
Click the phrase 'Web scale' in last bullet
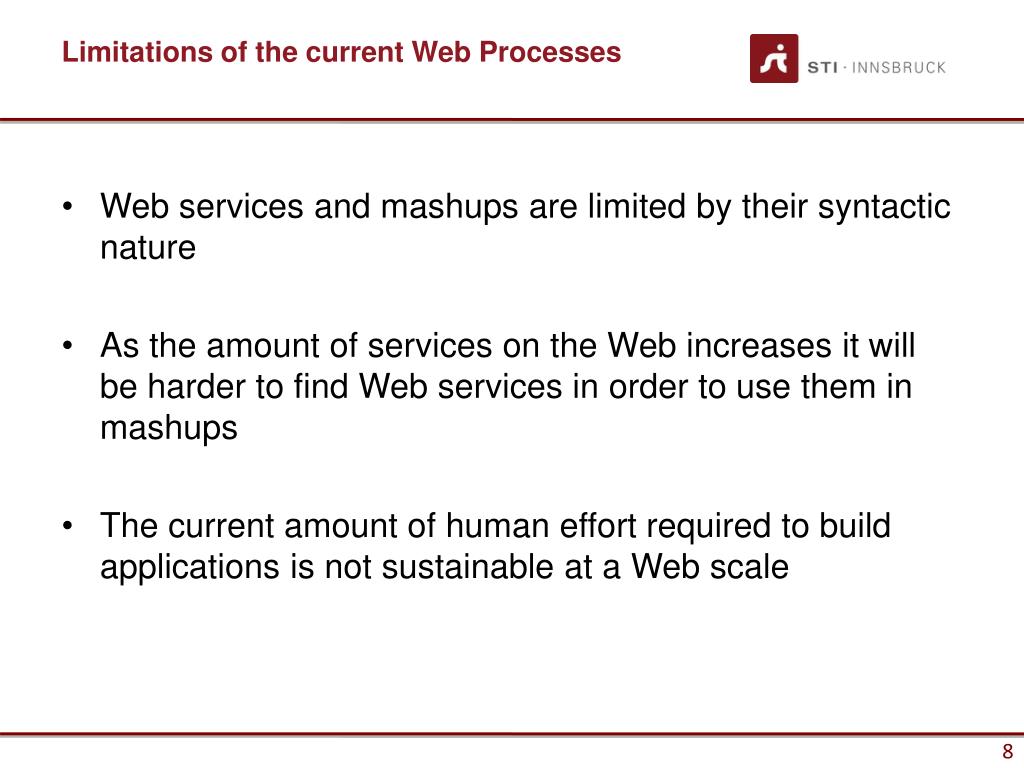click(709, 566)
